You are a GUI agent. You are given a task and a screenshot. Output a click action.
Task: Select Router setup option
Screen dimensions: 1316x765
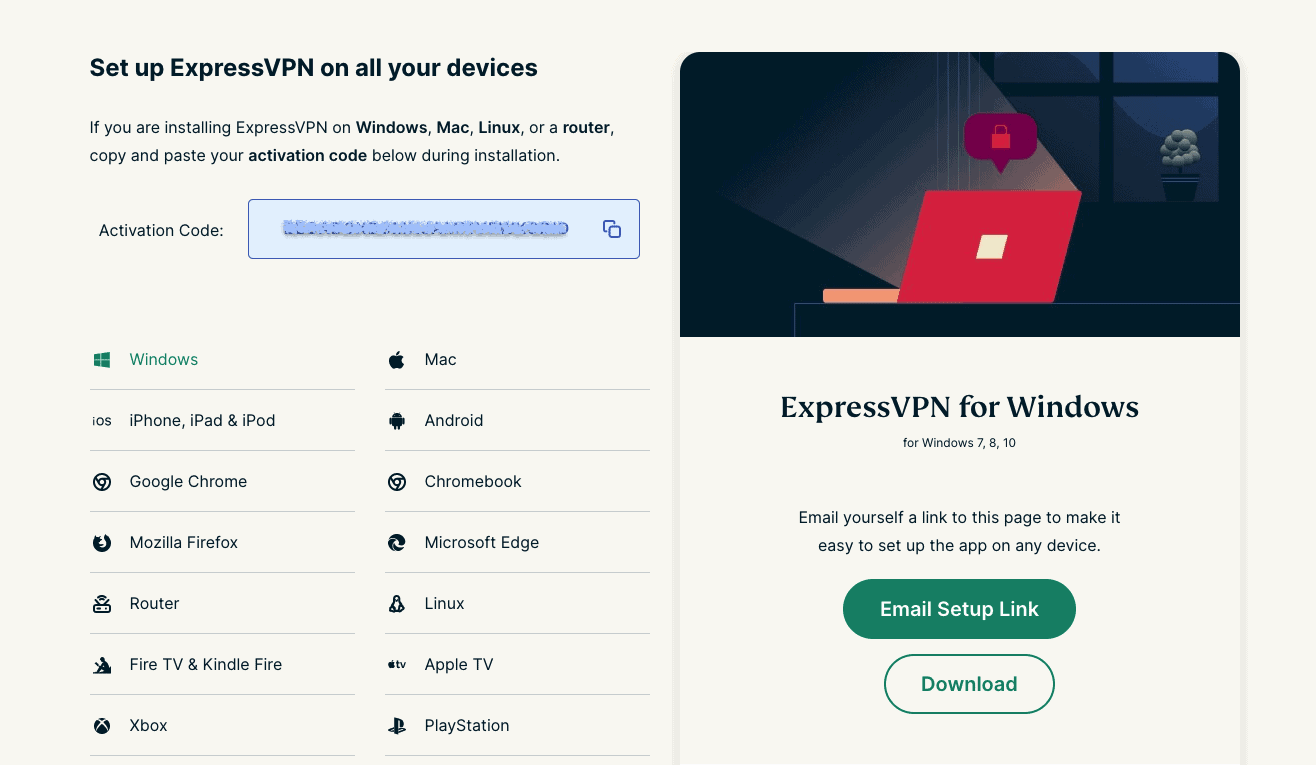click(222, 604)
